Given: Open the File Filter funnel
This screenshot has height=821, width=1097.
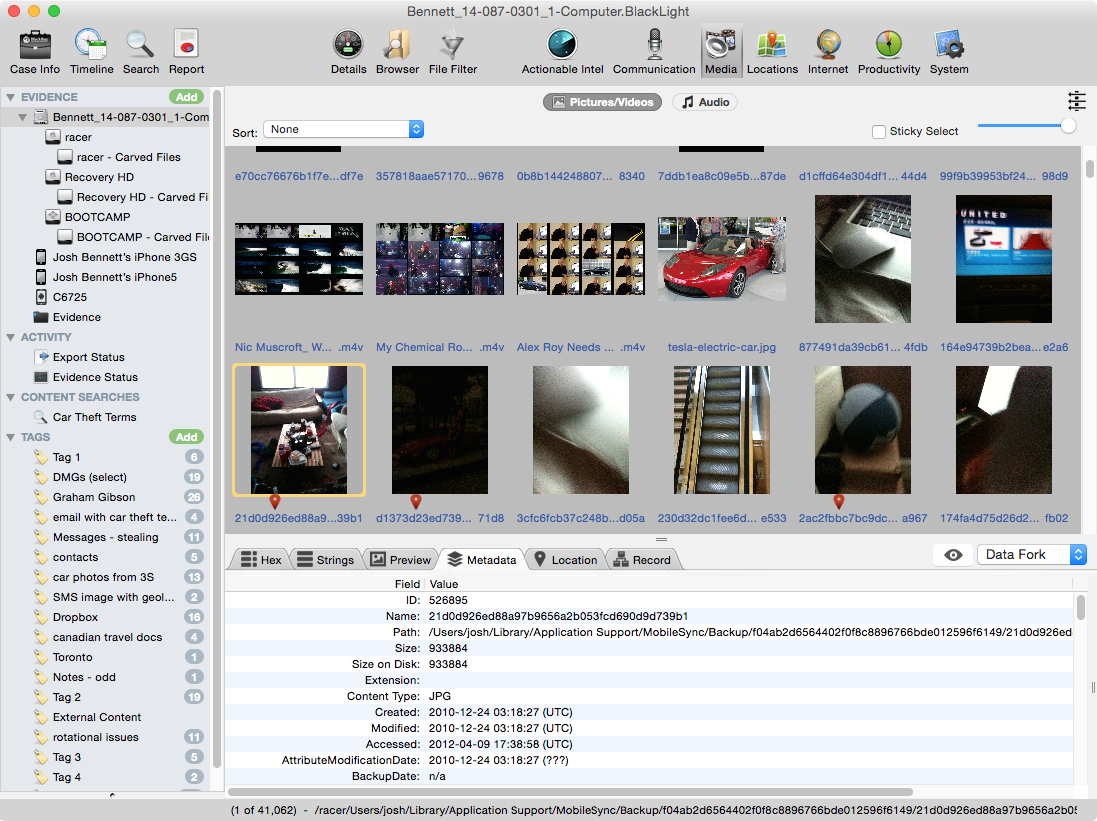Looking at the screenshot, I should (x=453, y=45).
